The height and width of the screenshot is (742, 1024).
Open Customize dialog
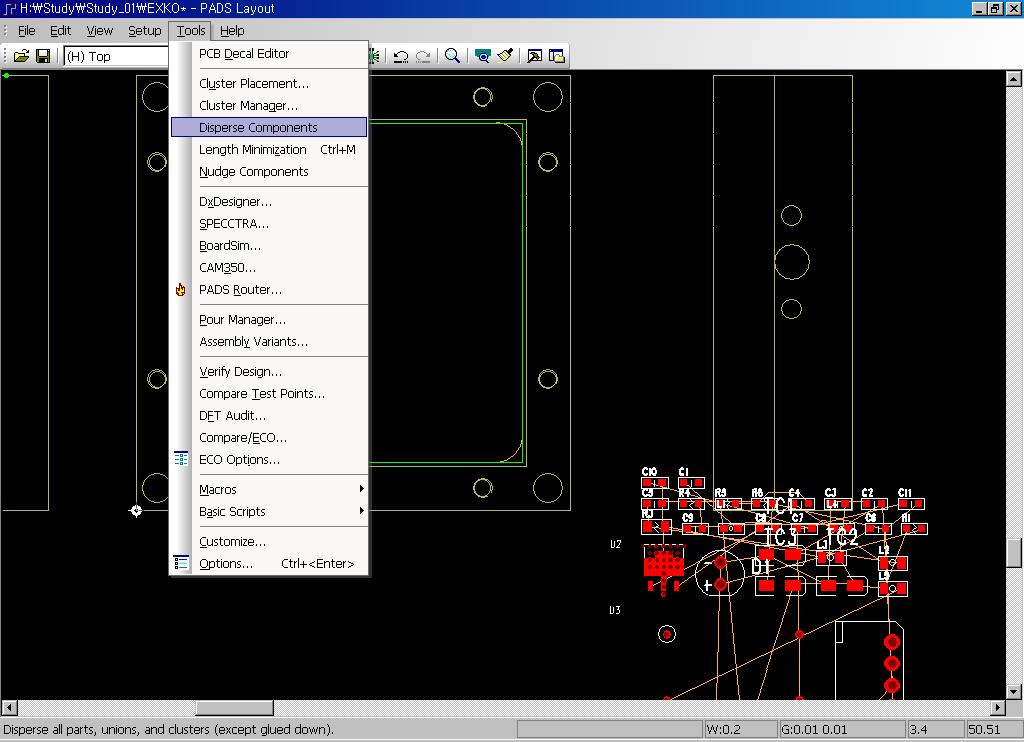pyautogui.click(x=269, y=541)
